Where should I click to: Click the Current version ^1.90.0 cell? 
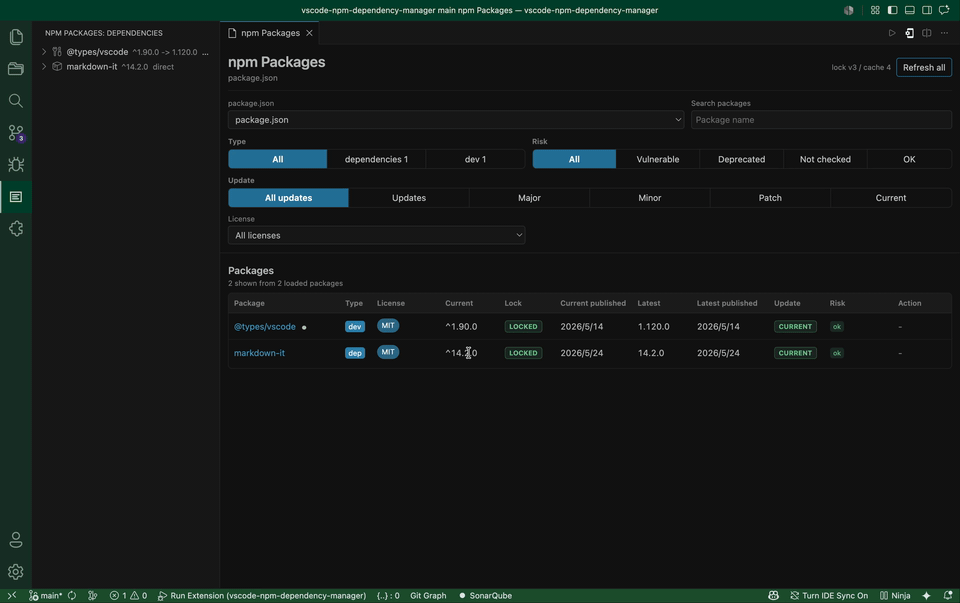click(x=461, y=327)
